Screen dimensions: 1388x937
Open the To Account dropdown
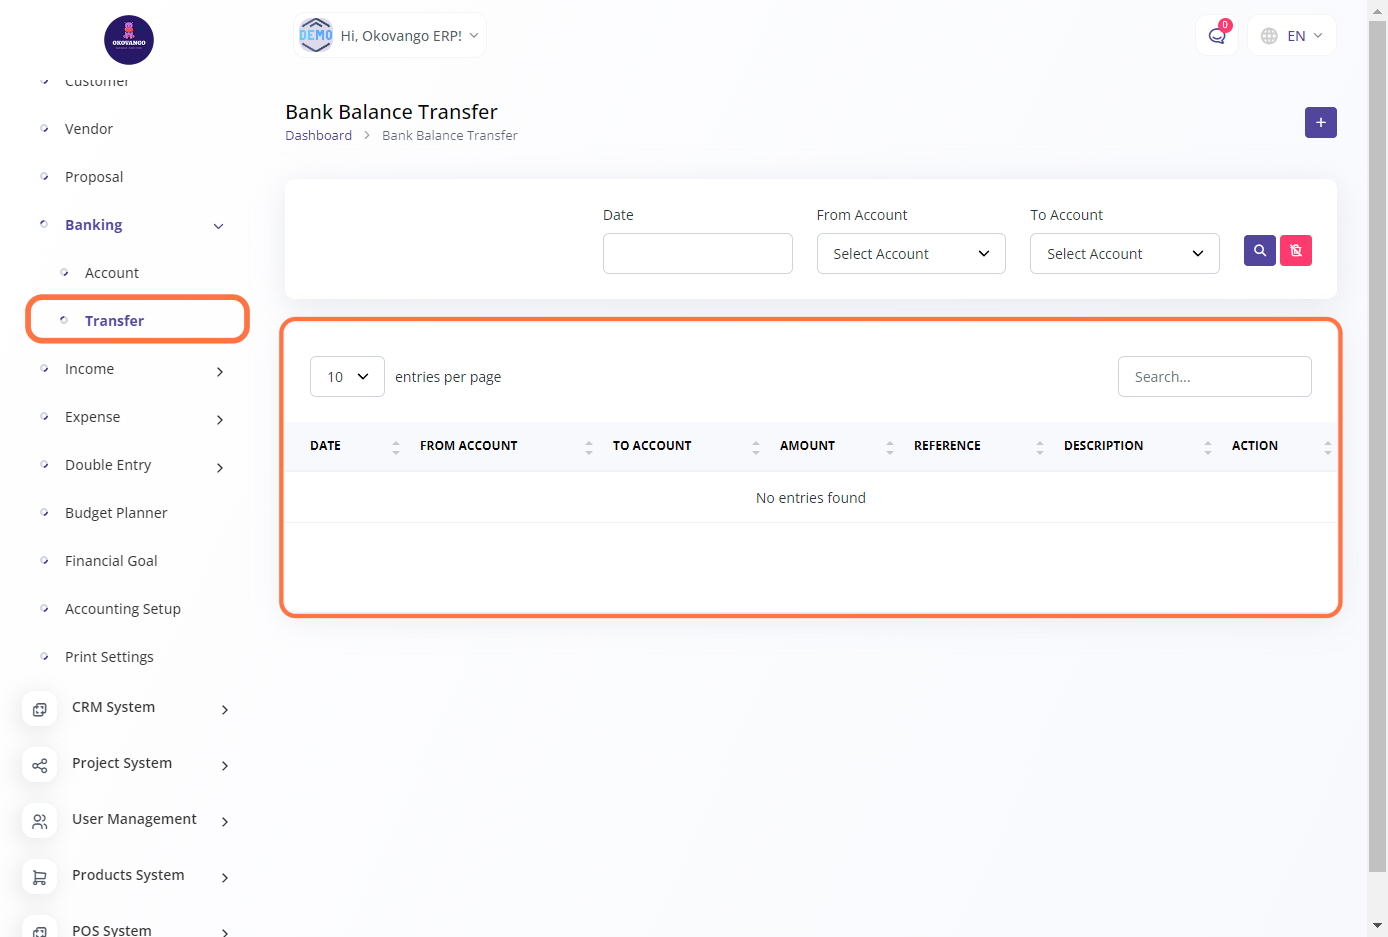coord(1124,254)
